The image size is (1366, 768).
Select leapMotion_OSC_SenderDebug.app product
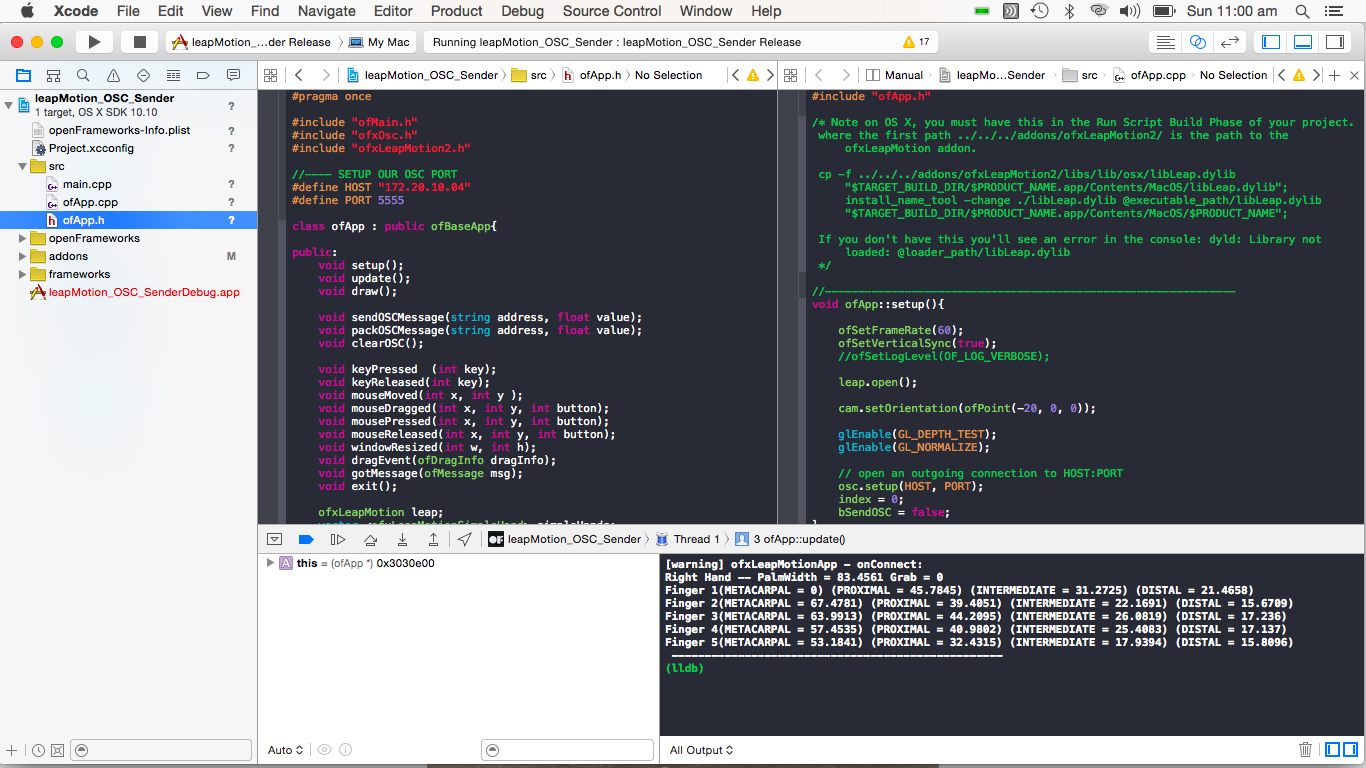point(144,292)
